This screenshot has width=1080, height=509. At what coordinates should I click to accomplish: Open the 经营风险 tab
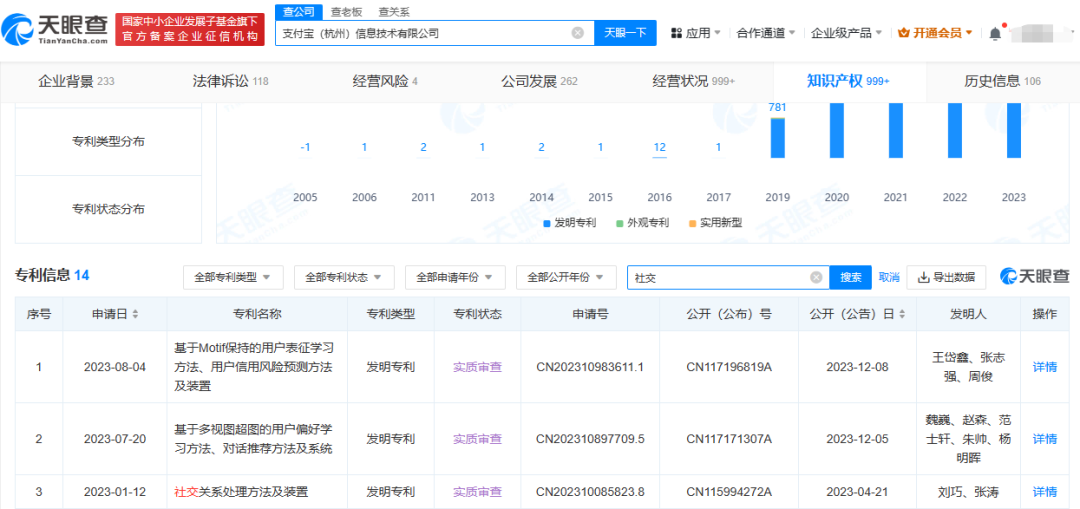[x=385, y=81]
